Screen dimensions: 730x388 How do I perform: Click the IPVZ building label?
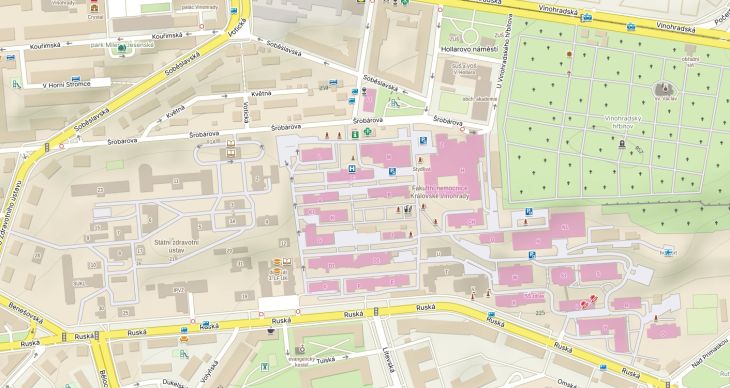point(178,290)
